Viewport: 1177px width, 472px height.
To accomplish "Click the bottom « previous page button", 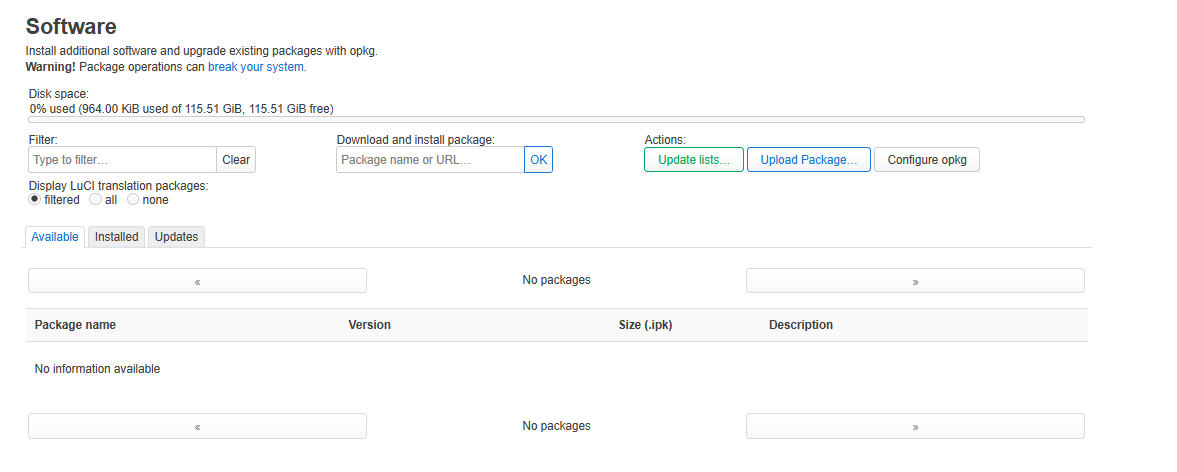I will tap(197, 426).
